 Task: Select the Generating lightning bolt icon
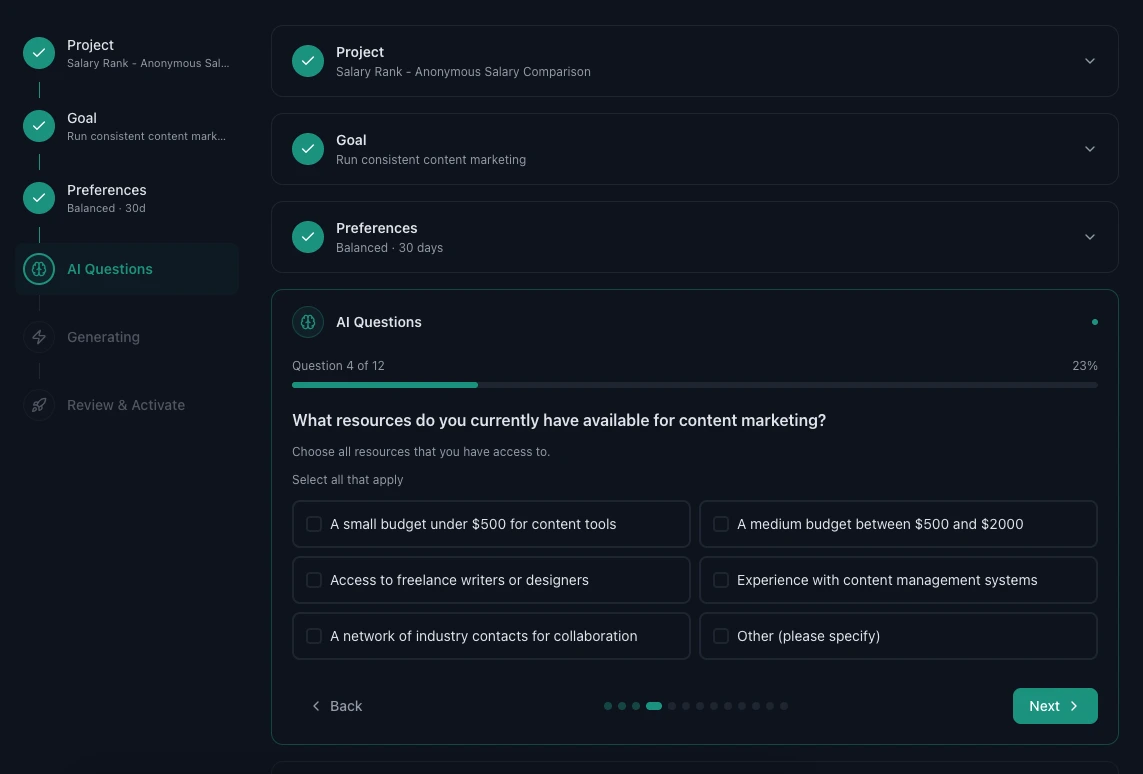39,337
